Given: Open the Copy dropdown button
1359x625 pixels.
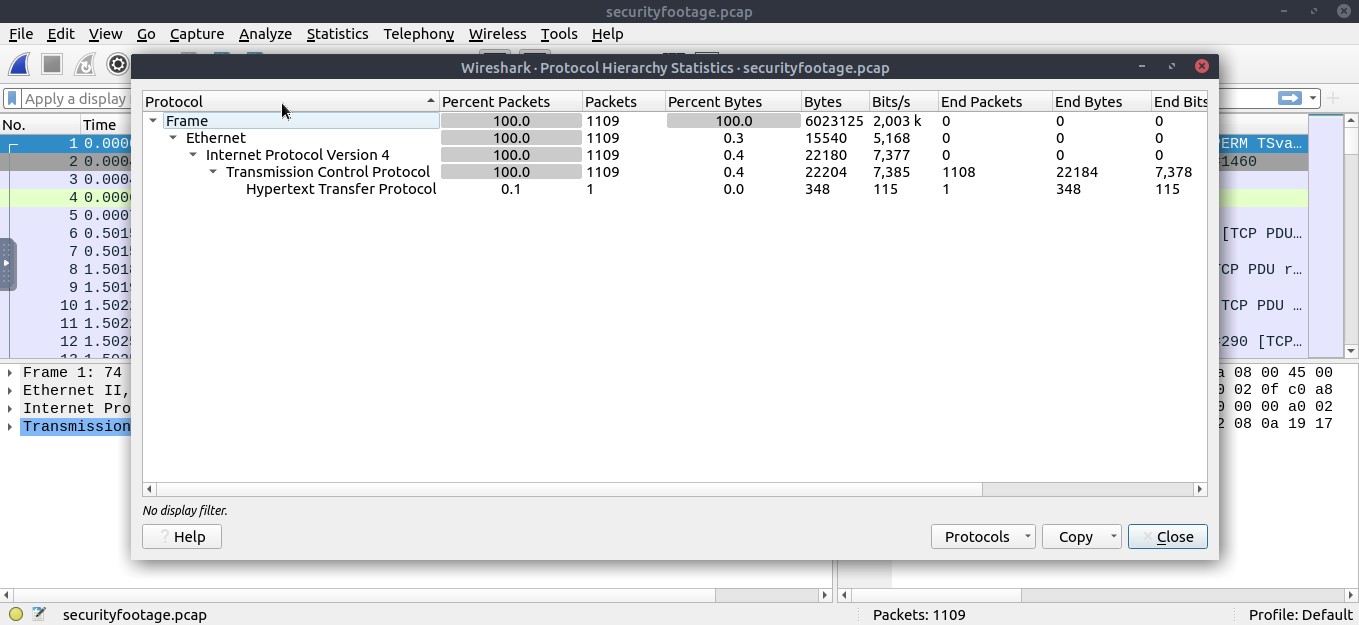Looking at the screenshot, I should pyautogui.click(x=1081, y=537).
